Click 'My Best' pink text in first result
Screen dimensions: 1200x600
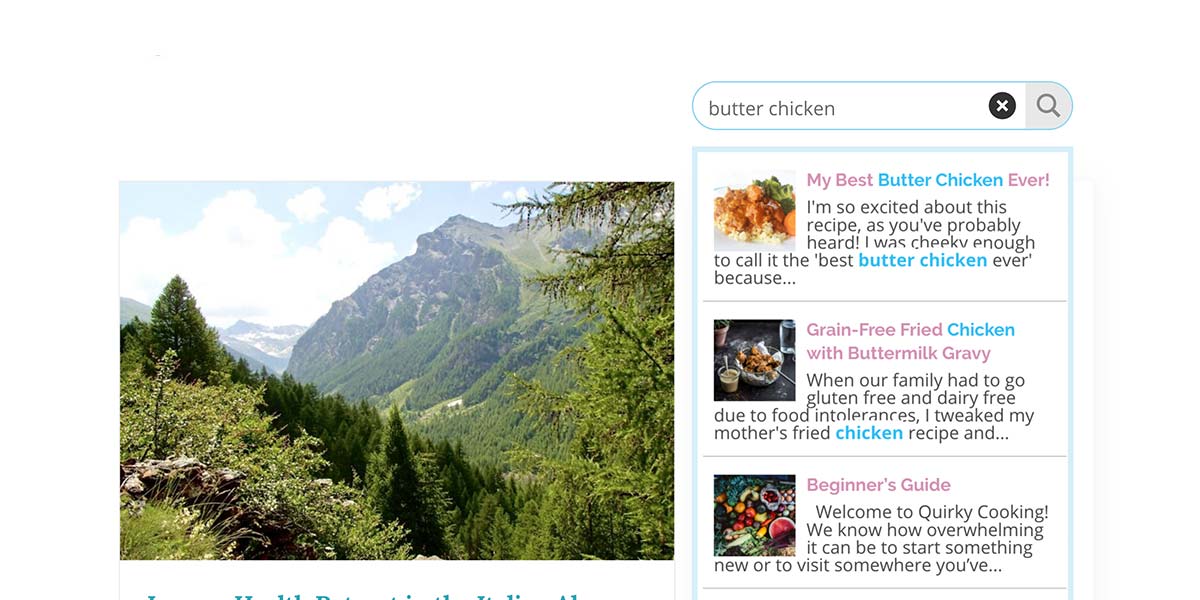[840, 180]
